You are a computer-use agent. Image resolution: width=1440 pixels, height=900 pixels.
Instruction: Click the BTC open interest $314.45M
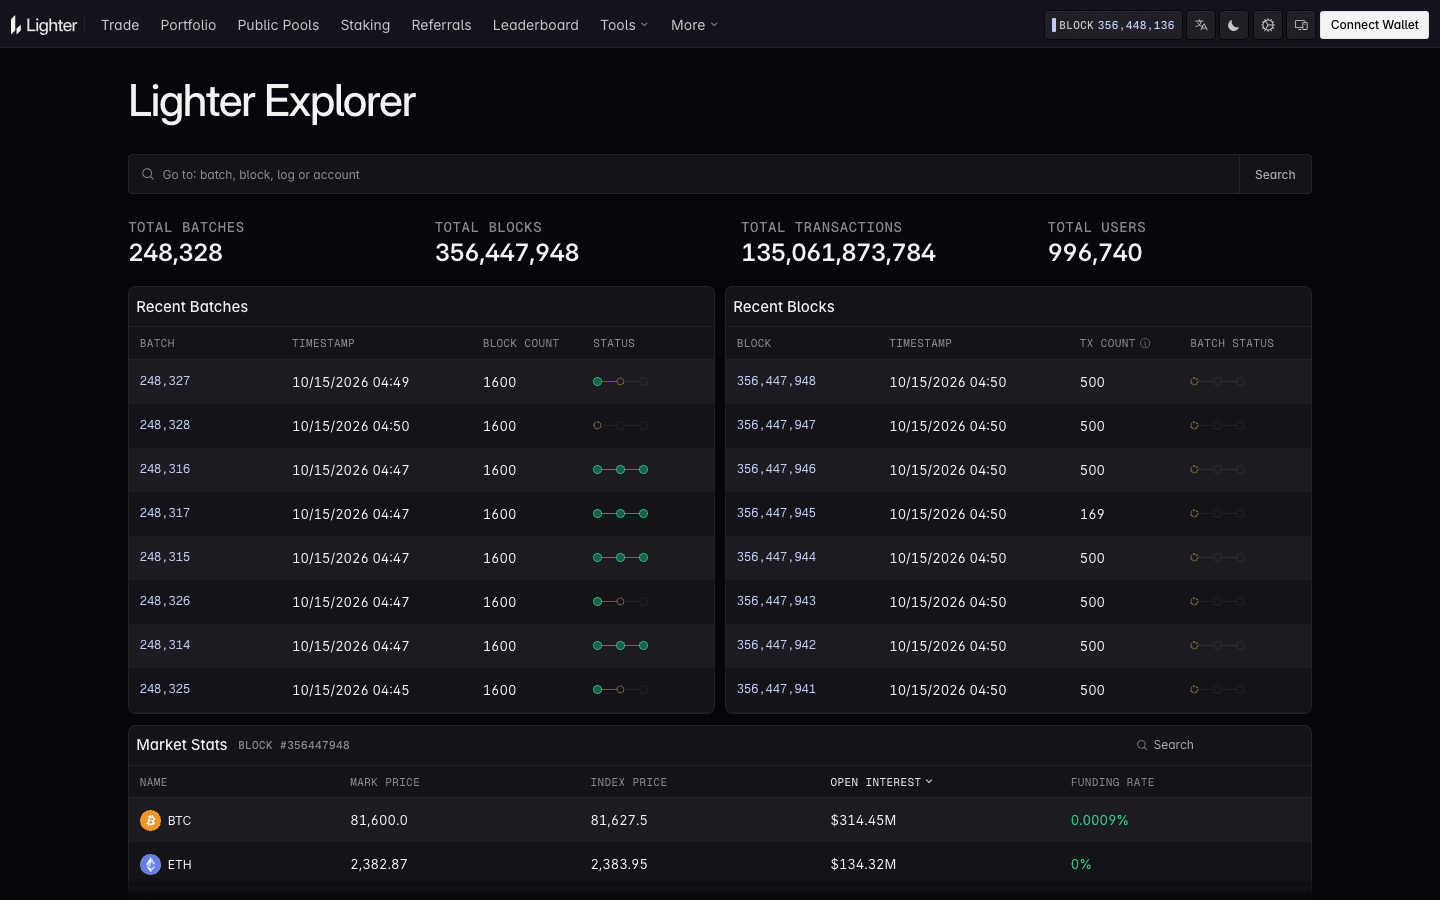(863, 820)
